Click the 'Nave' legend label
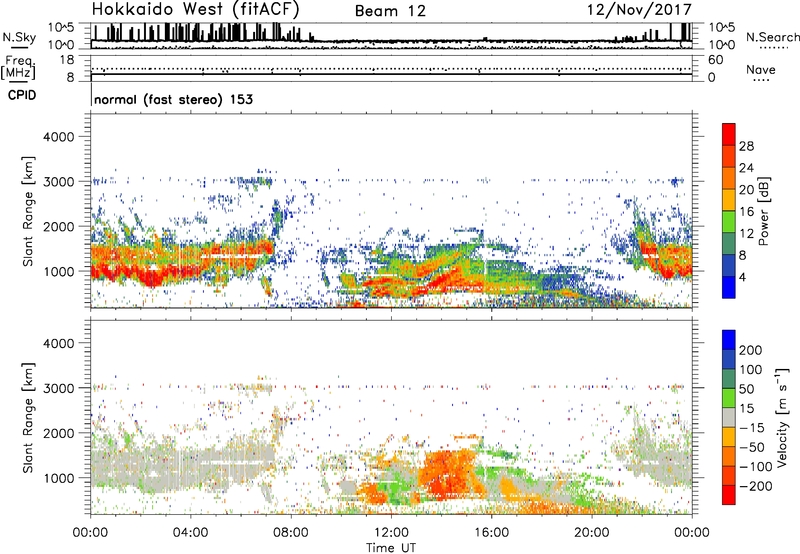Screen dimensions: 800x554 pyautogui.click(x=761, y=69)
